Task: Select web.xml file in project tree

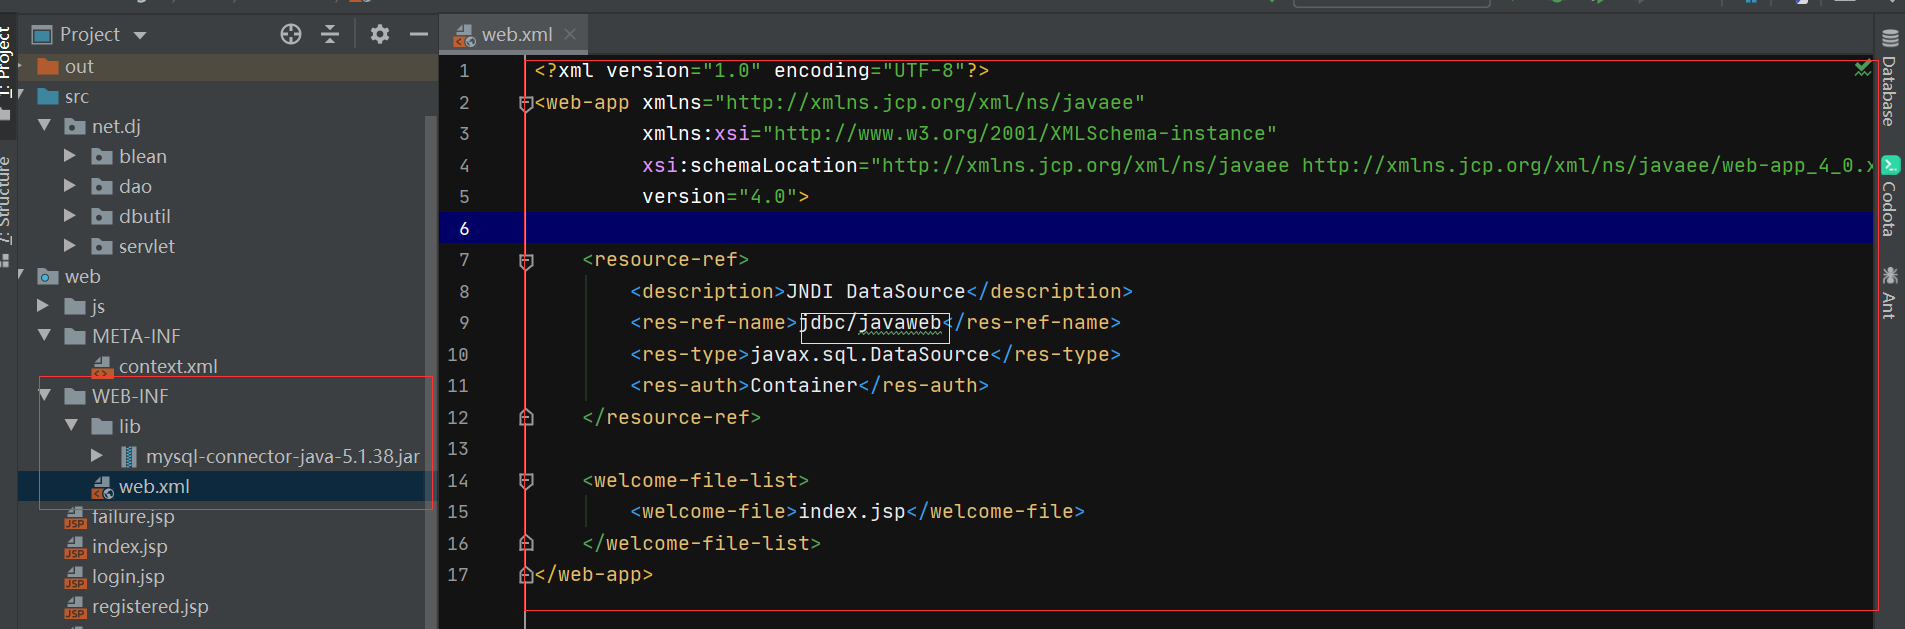Action: pos(154,486)
